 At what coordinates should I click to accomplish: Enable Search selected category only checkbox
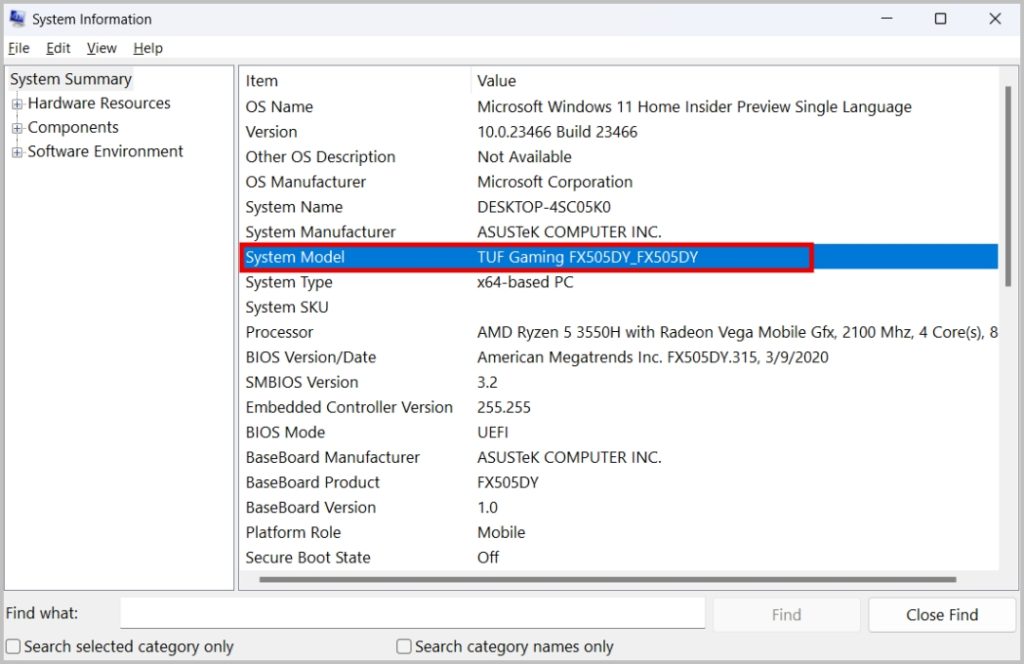click(13, 647)
